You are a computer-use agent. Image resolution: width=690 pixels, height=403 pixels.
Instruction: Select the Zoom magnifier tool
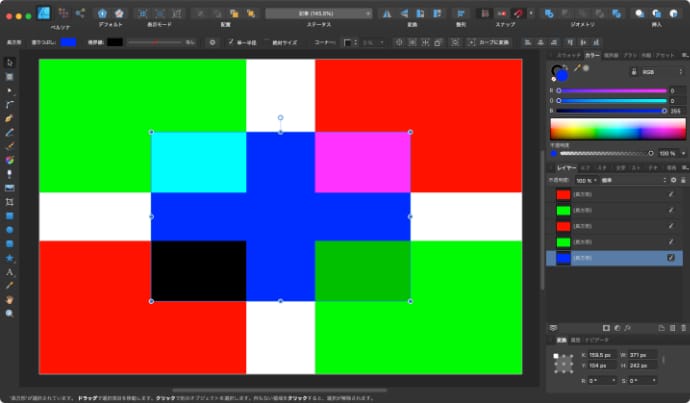pos(10,313)
